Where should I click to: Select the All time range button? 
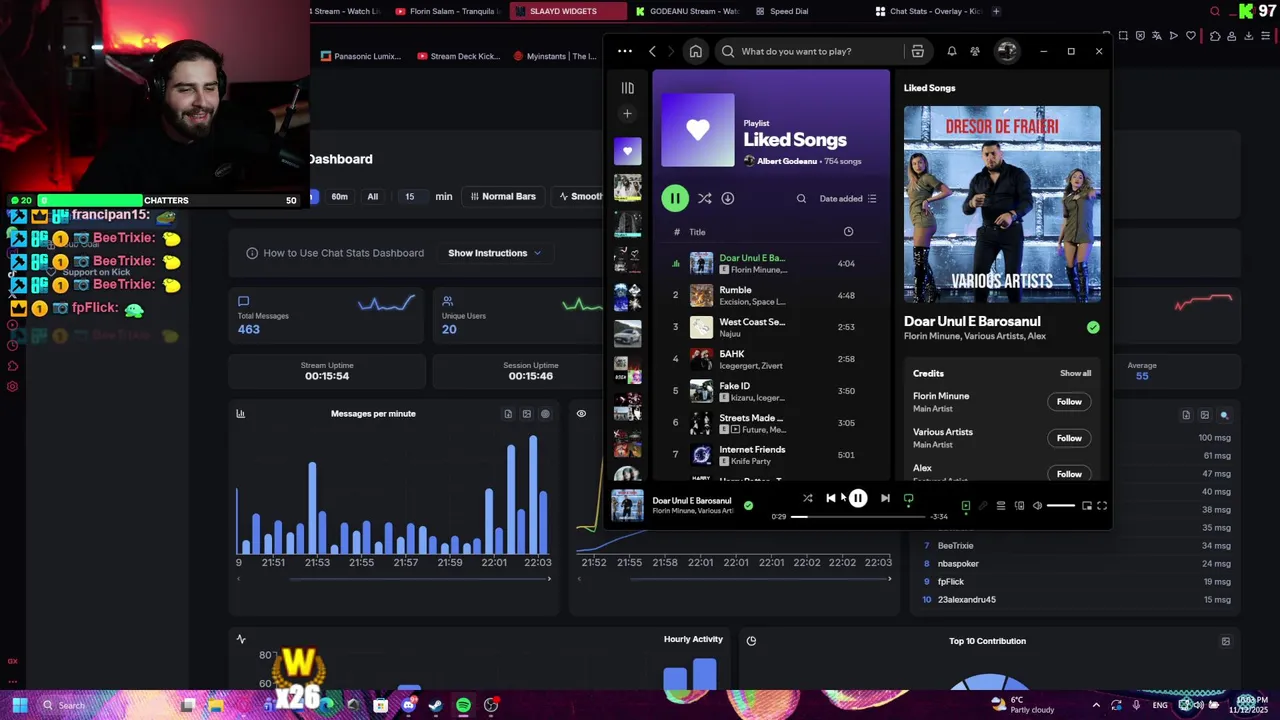(373, 197)
